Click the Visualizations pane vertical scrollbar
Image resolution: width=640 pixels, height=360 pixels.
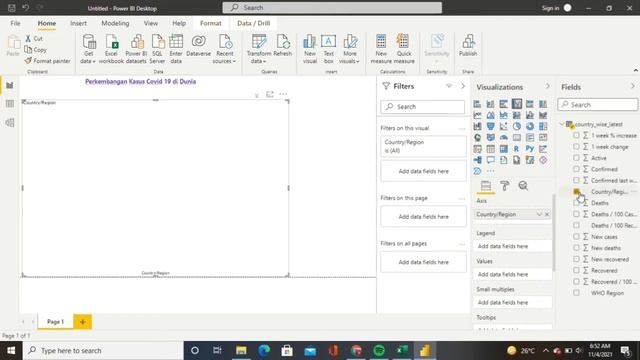pos(554,233)
